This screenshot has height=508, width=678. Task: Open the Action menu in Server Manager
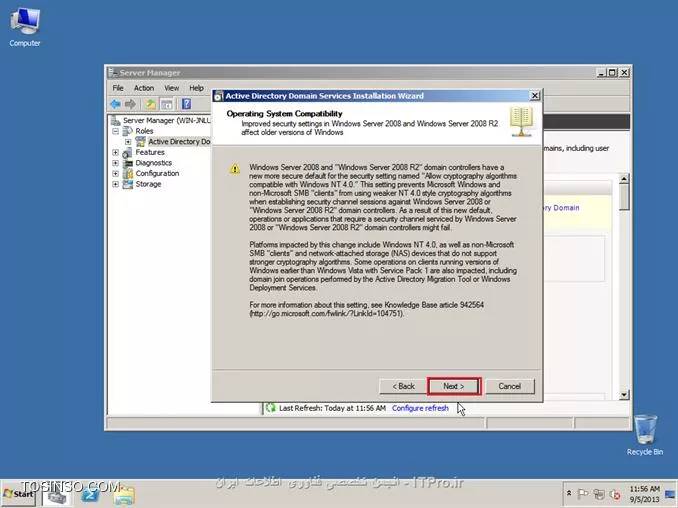pyautogui.click(x=144, y=88)
